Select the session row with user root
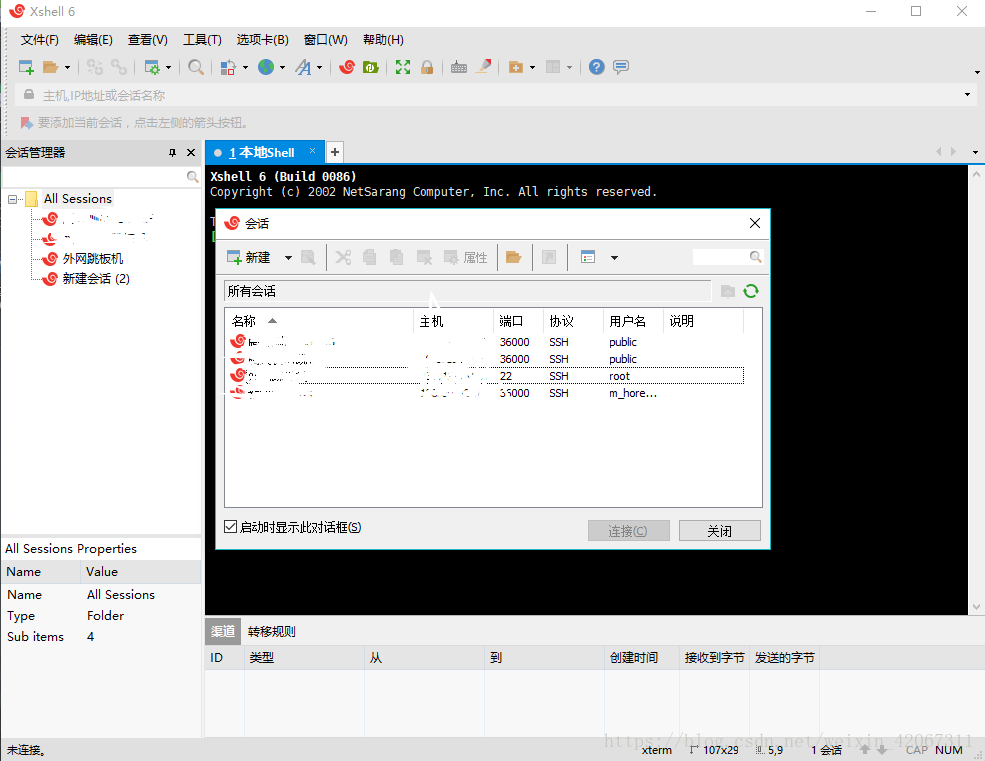The width and height of the screenshot is (985, 761). point(485,376)
